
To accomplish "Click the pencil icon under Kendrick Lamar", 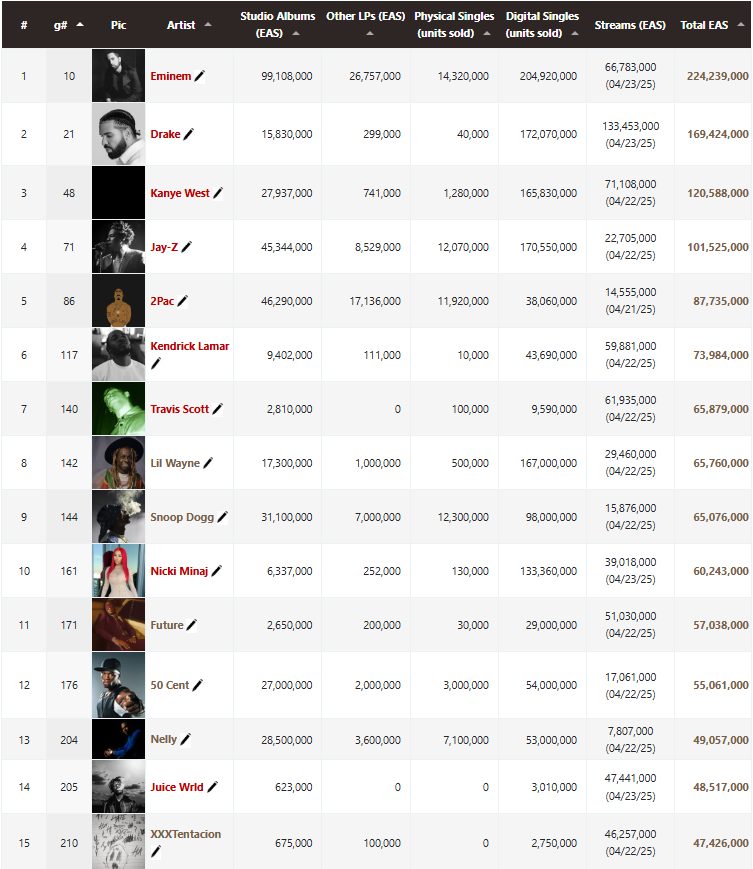I will pos(156,363).
